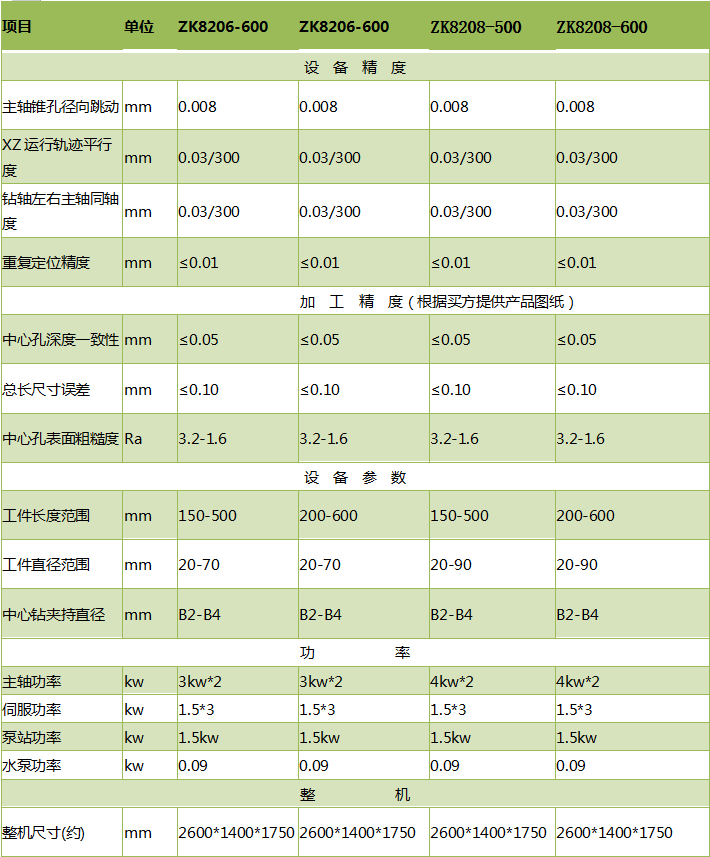Select the 设备参数 section heading
The height and width of the screenshot is (857, 710).
tap(355, 478)
